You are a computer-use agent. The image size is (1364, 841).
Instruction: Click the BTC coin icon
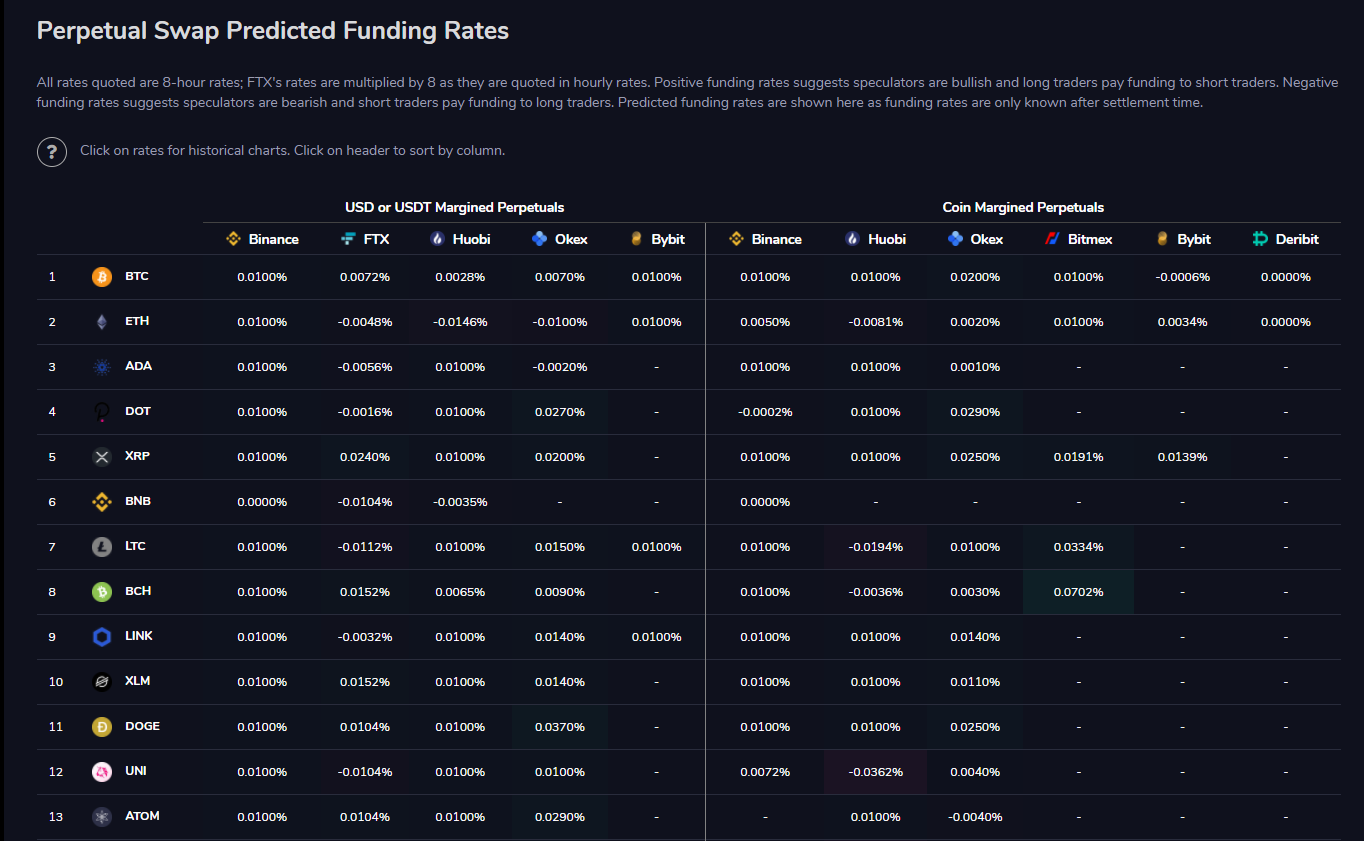coord(102,277)
